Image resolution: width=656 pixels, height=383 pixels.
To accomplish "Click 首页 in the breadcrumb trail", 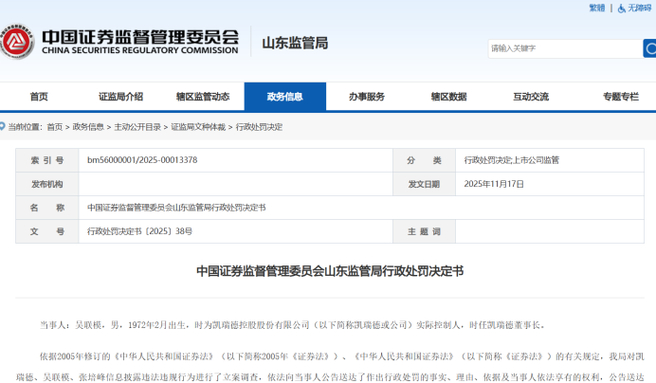I will 54,127.
